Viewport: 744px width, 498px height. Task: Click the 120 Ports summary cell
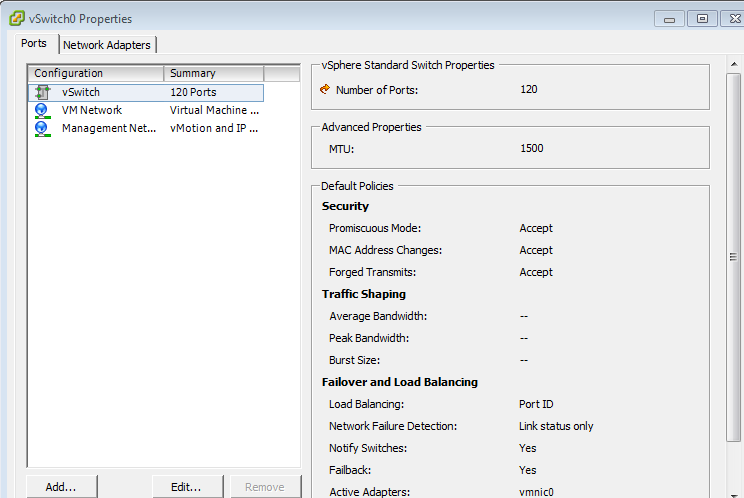point(194,92)
